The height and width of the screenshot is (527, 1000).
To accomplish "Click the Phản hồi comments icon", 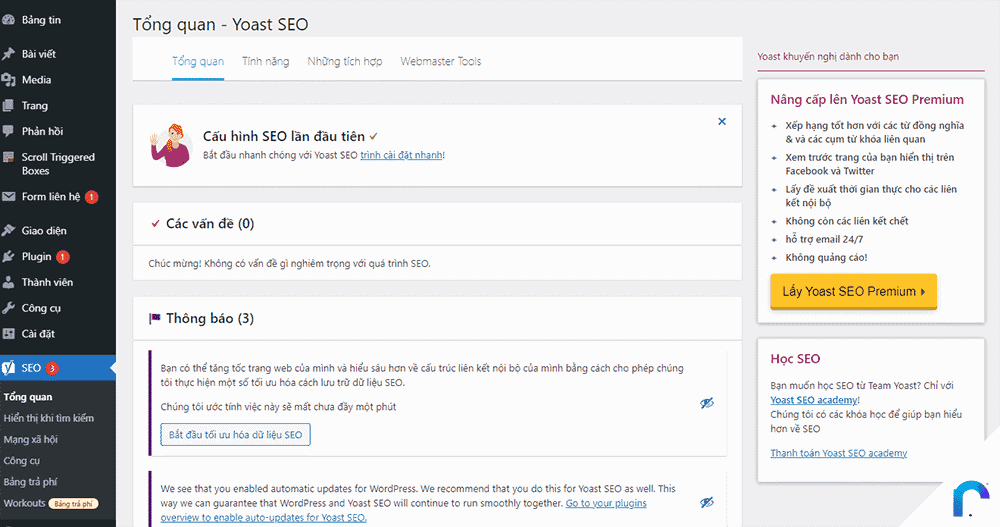I will pyautogui.click(x=8, y=131).
